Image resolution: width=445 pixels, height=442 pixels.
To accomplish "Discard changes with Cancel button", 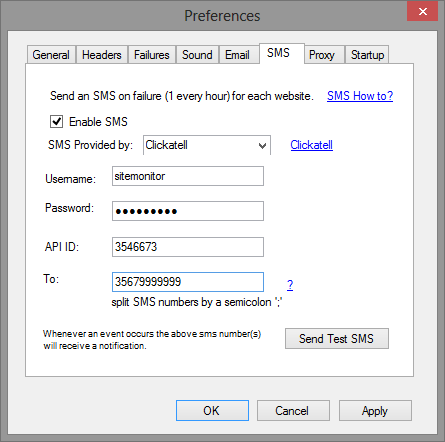I will click(x=293, y=411).
